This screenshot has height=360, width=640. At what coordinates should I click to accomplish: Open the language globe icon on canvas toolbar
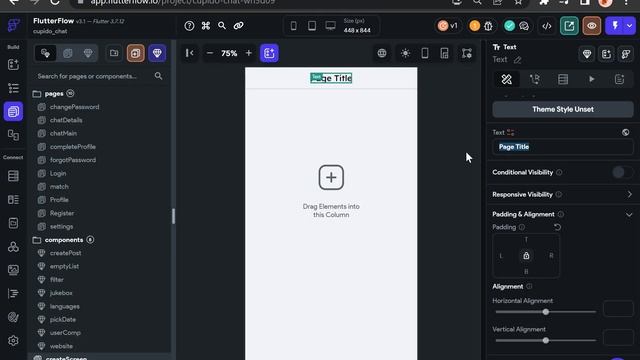coord(382,53)
